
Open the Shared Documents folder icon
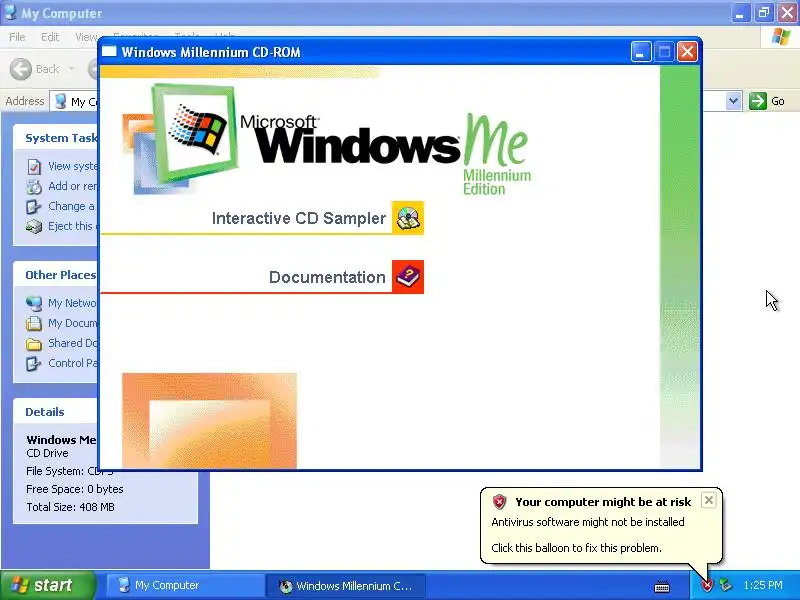pyautogui.click(x=34, y=343)
